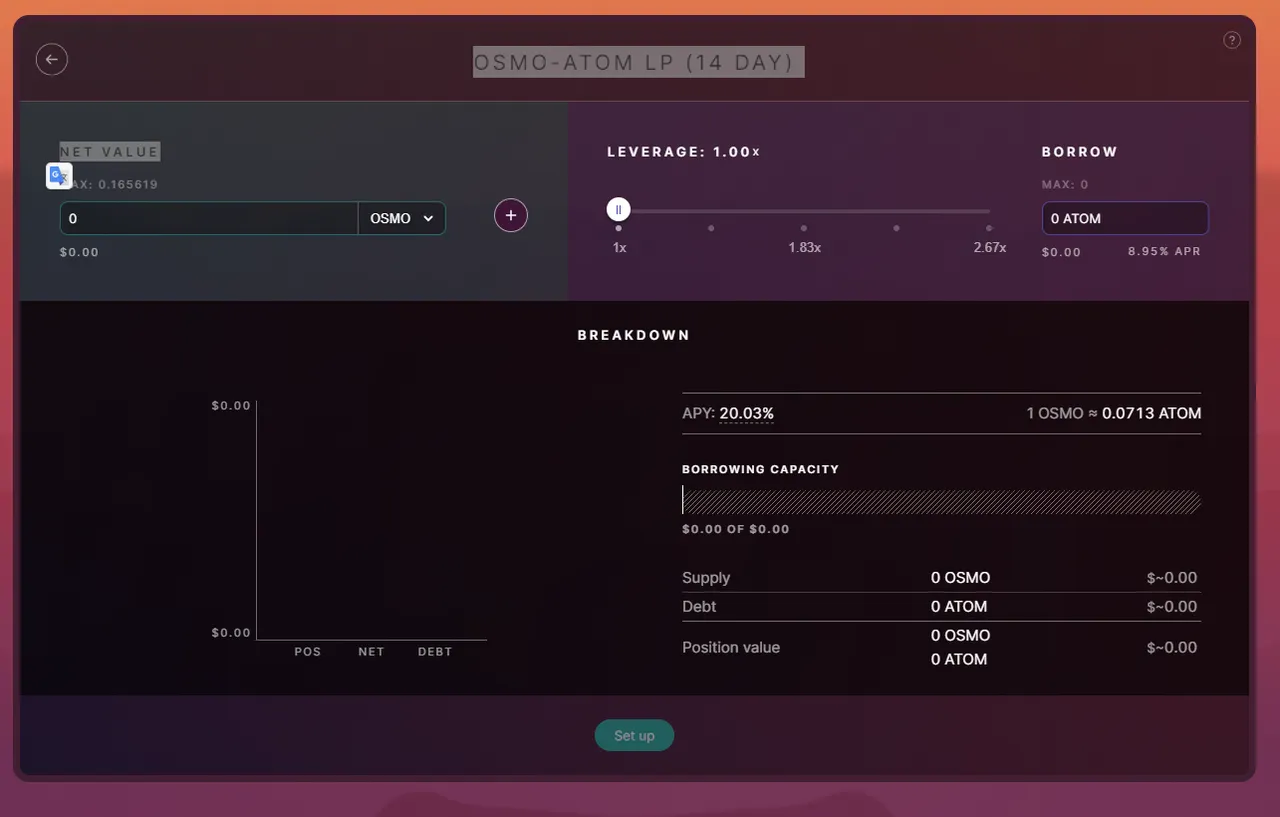Set leverage to the 1.83x mark
Viewport: 1280px width, 817px height.
coord(804,228)
